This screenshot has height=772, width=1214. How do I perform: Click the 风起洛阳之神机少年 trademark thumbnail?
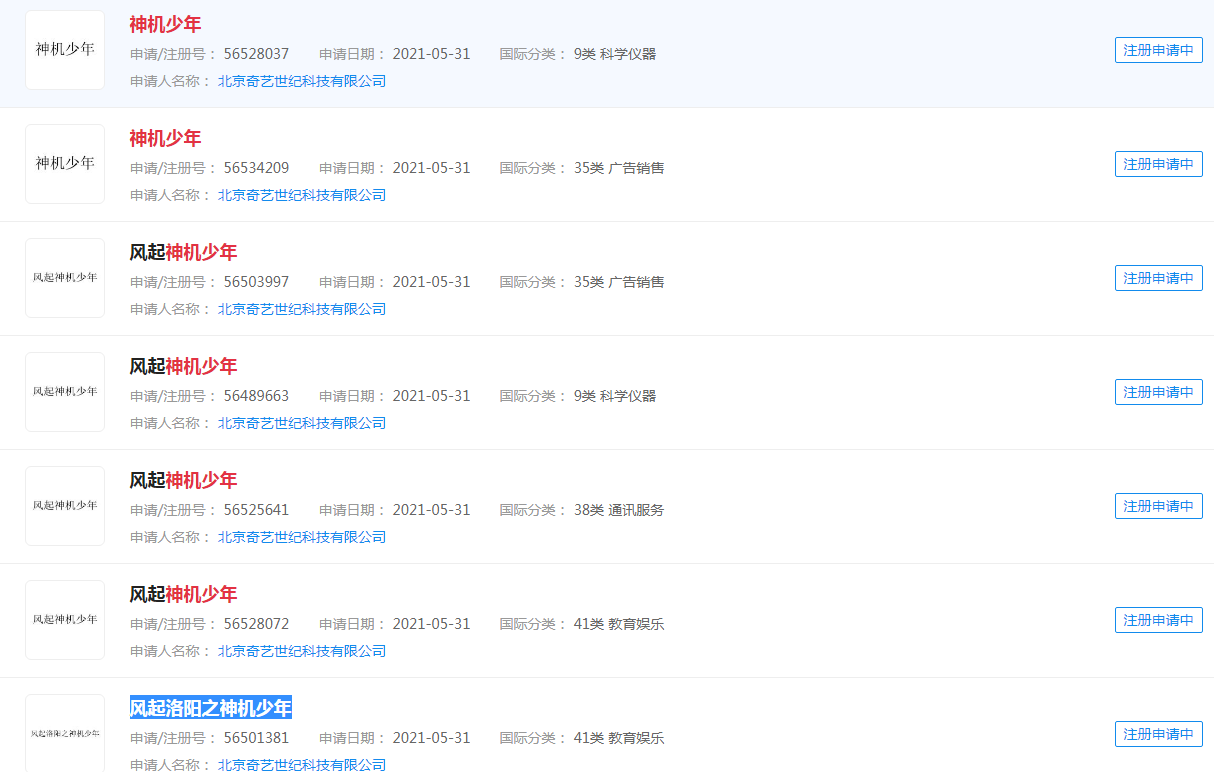[65, 733]
